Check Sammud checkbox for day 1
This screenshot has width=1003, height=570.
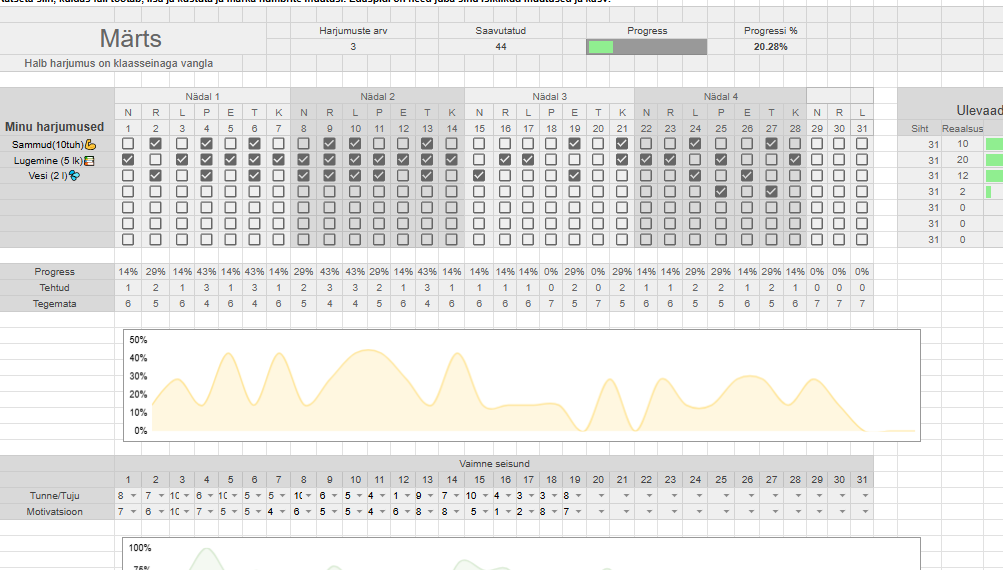(127, 144)
